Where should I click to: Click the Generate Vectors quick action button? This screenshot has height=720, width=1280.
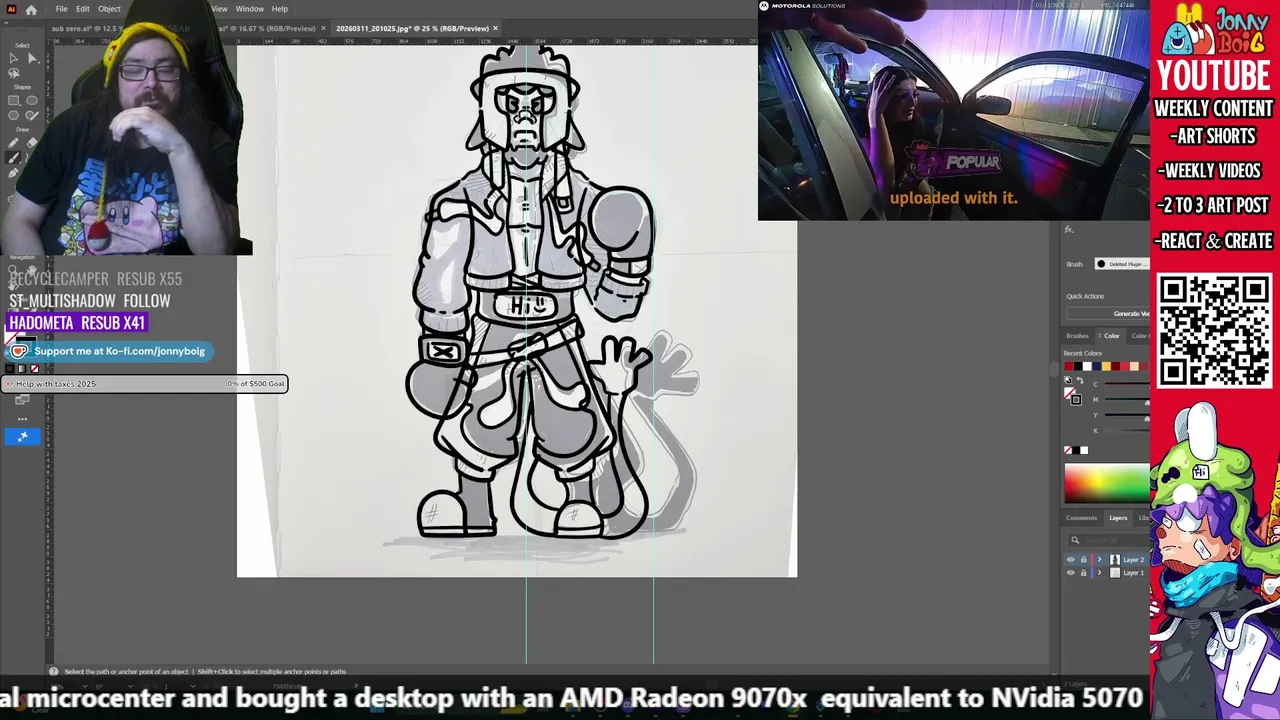tap(1108, 314)
